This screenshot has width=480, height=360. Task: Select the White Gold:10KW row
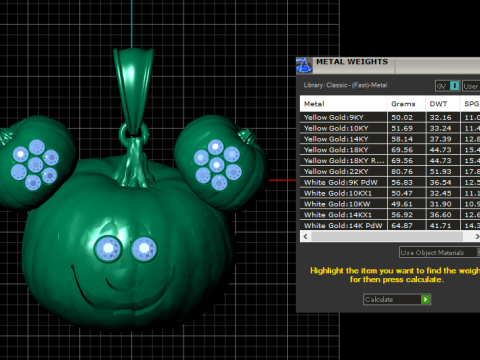click(390, 204)
